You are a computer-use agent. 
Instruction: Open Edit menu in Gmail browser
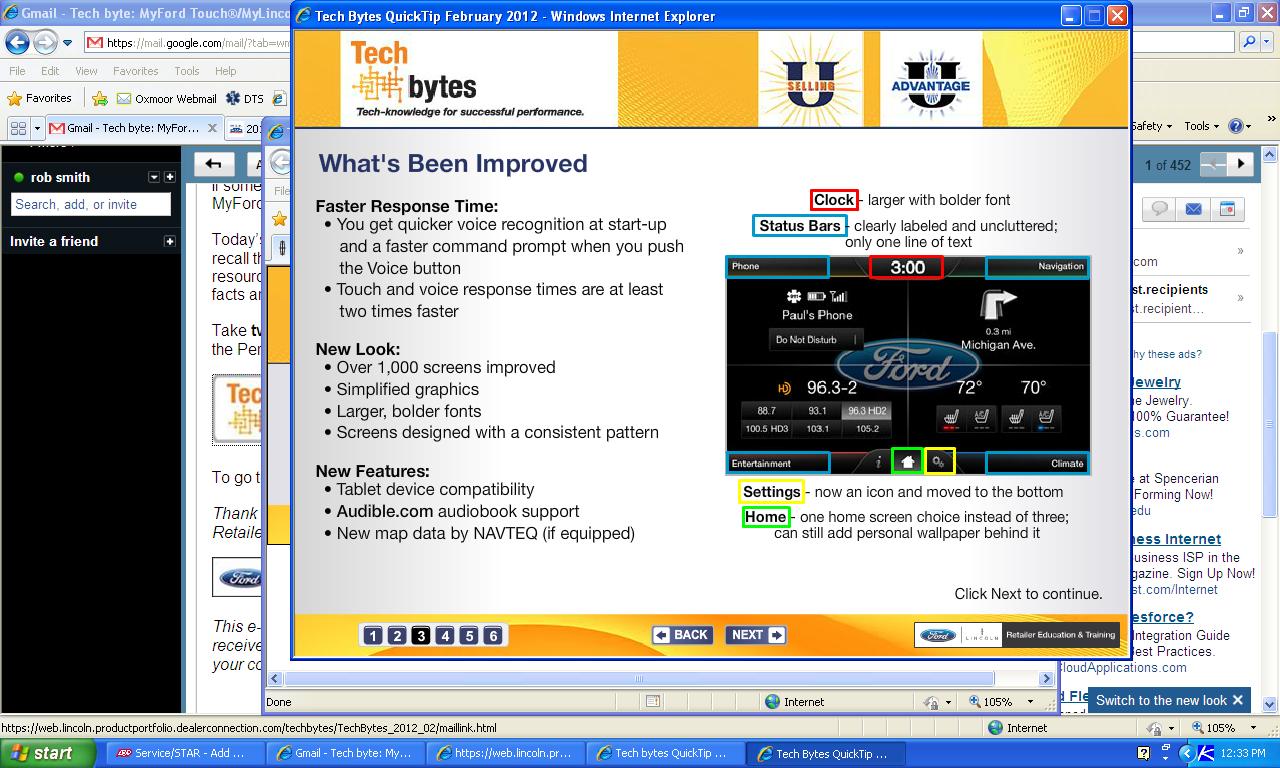coord(50,71)
